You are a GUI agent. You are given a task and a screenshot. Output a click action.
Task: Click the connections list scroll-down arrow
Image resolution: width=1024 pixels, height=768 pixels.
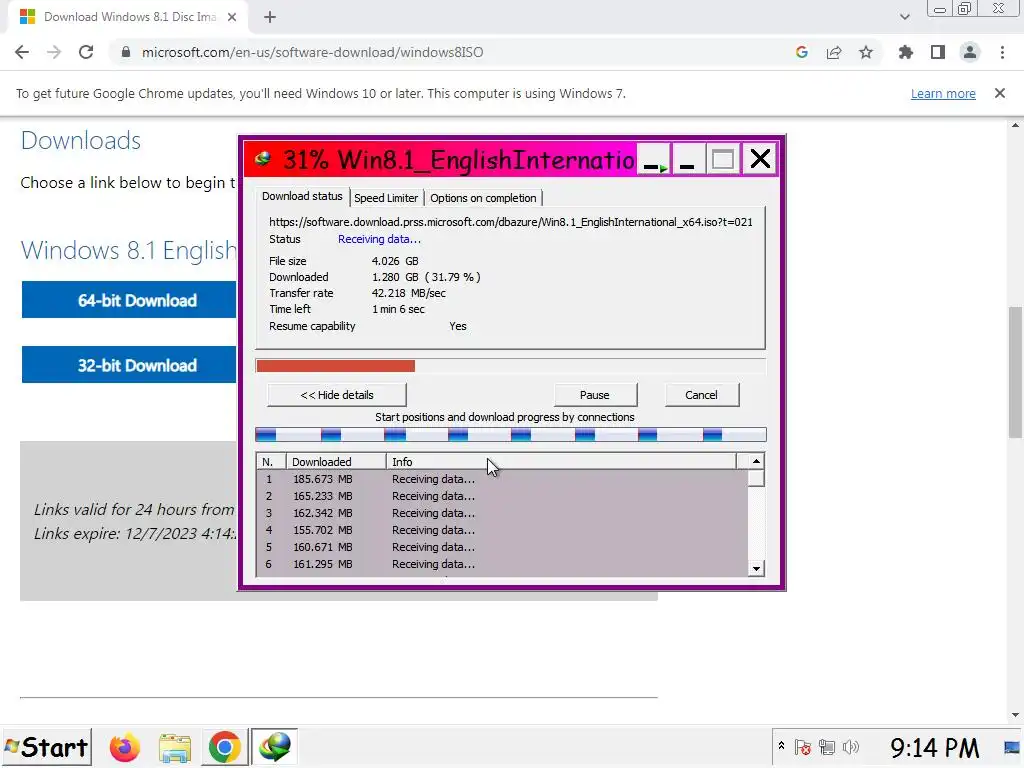756,568
